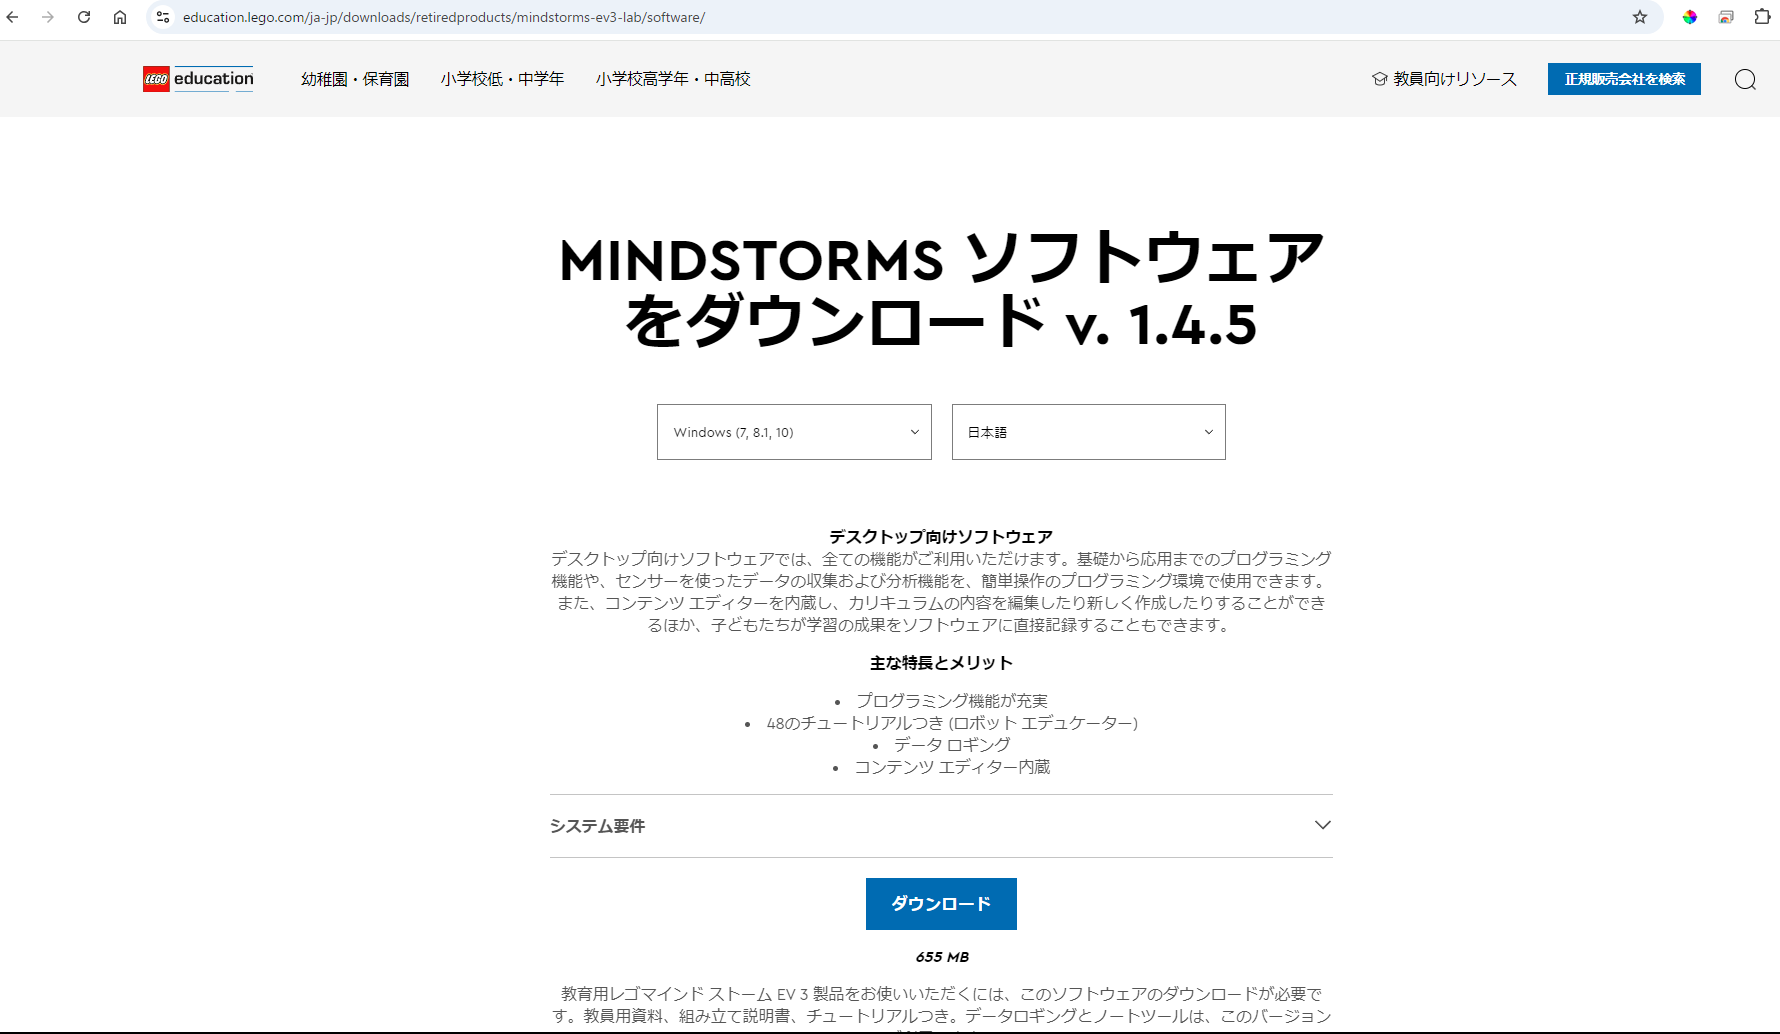Image resolution: width=1780 pixels, height=1034 pixels.
Task: Click 正規販売会社を検索 button
Action: 1624,79
